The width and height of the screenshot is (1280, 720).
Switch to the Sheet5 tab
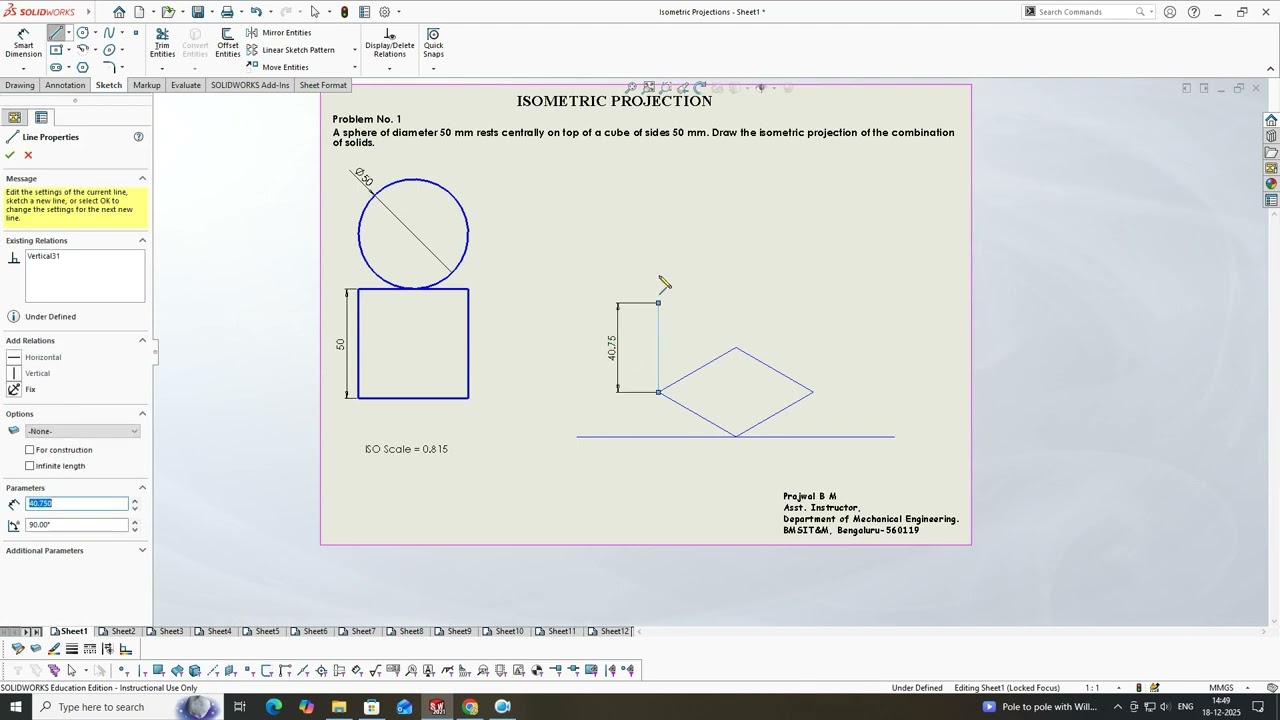click(x=263, y=632)
